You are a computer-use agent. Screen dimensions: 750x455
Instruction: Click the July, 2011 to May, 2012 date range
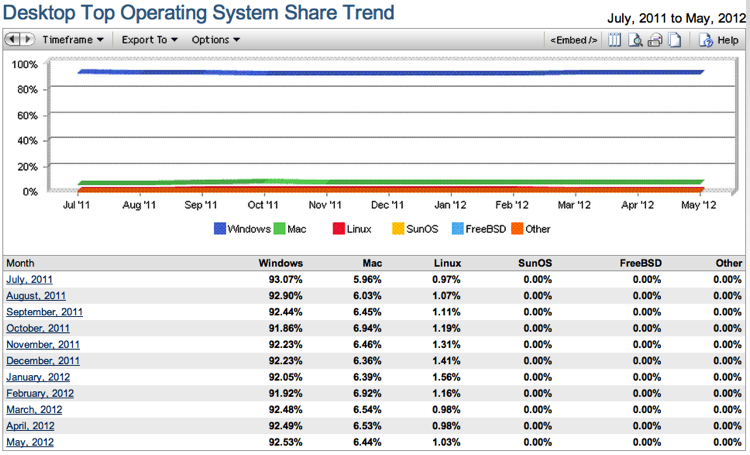pyautogui.click(x=676, y=18)
